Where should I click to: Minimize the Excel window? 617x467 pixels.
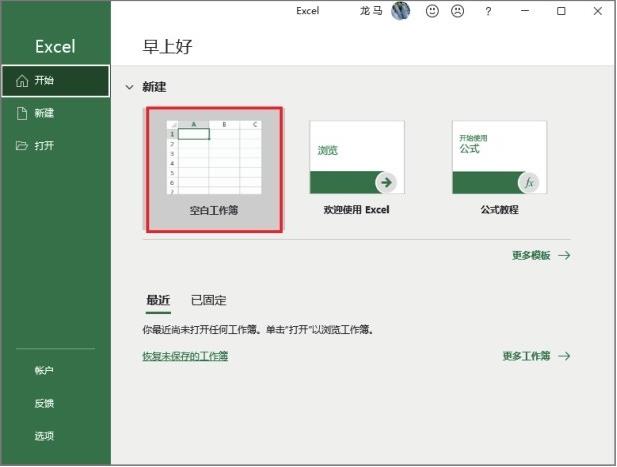(x=525, y=11)
